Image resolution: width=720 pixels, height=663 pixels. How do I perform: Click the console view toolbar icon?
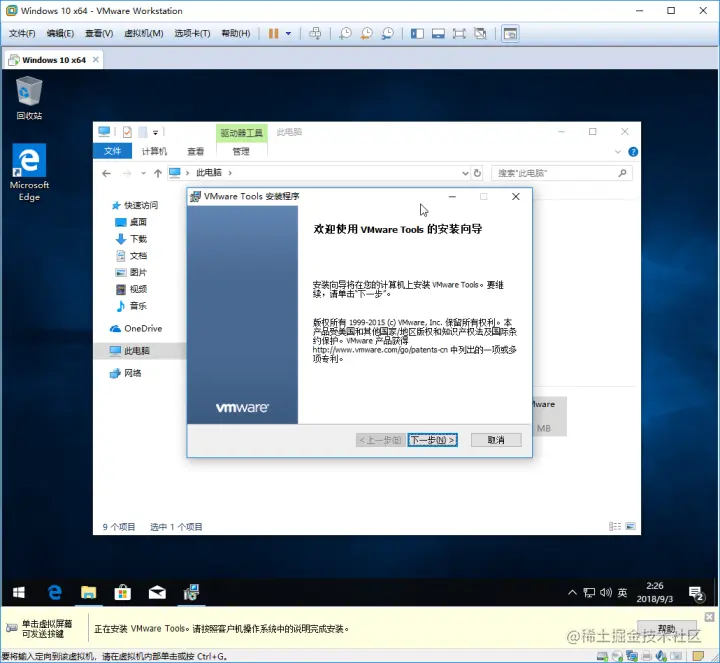[510, 34]
